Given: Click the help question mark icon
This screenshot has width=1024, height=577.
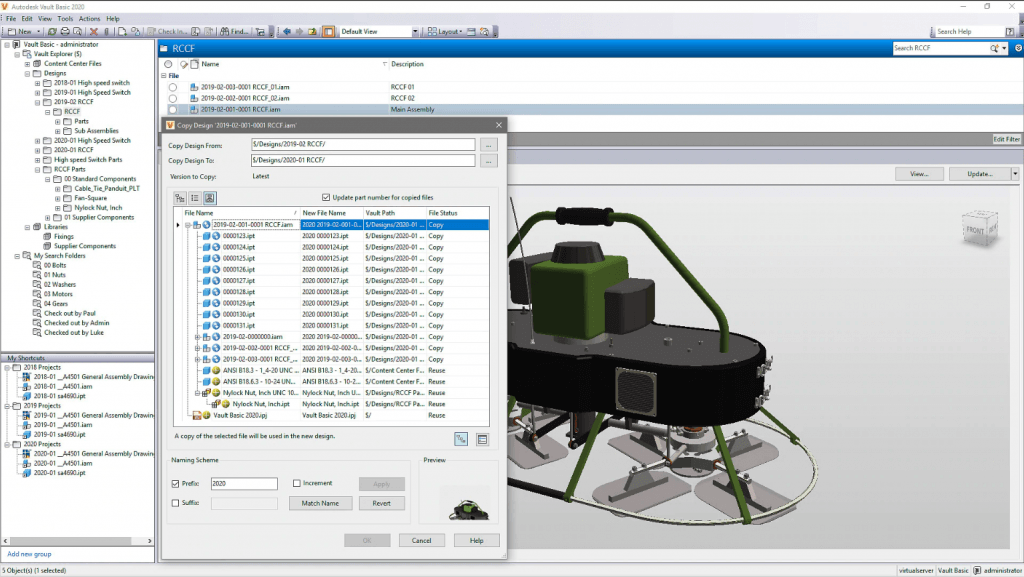Looking at the screenshot, I should click(1010, 31).
